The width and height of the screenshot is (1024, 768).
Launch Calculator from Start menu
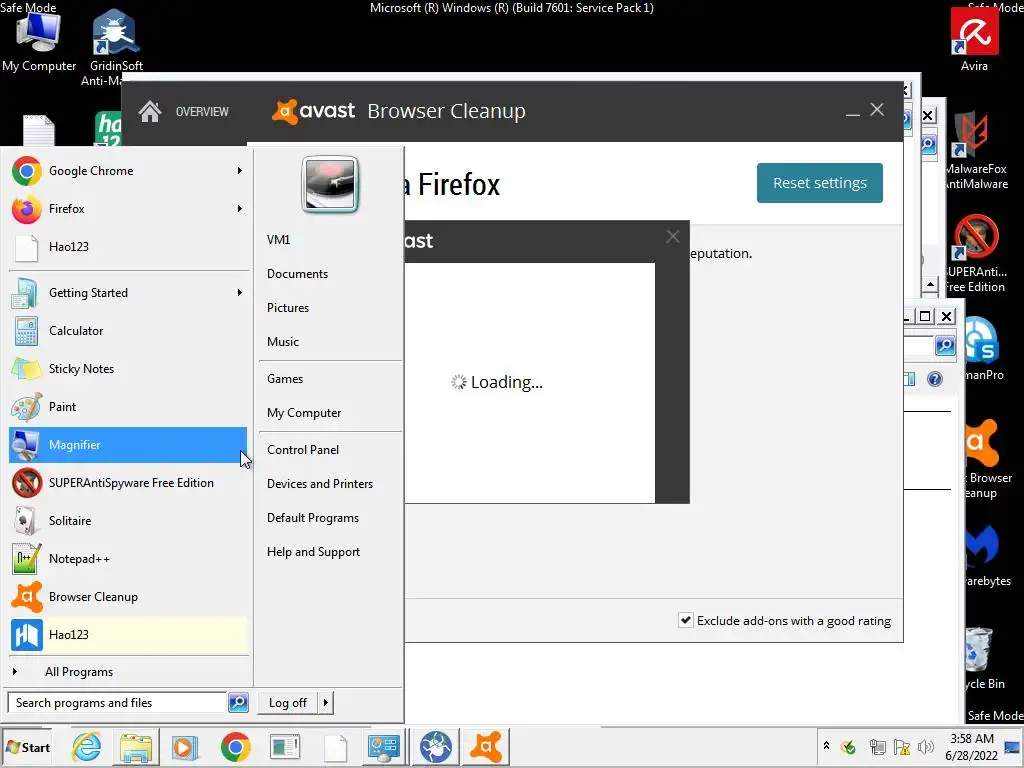(x=128, y=331)
